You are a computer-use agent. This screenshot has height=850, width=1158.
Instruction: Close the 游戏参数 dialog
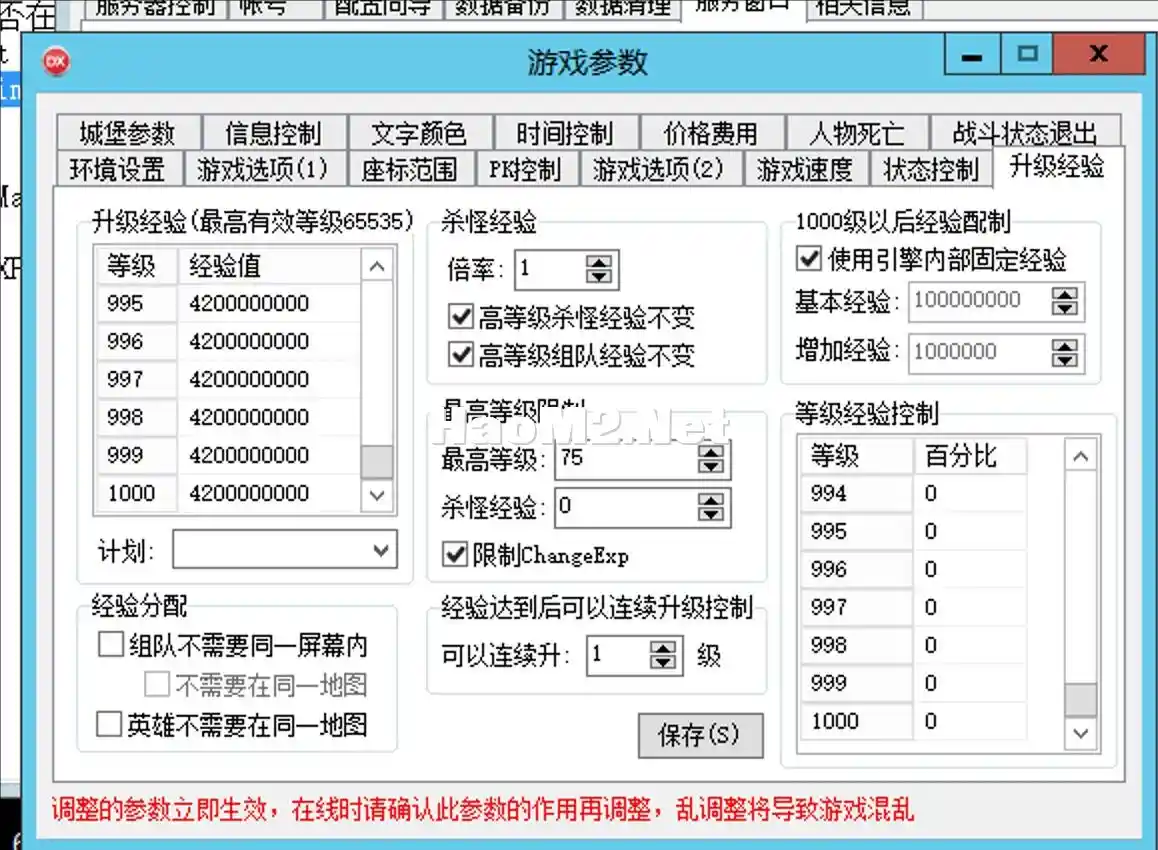click(x=1098, y=55)
